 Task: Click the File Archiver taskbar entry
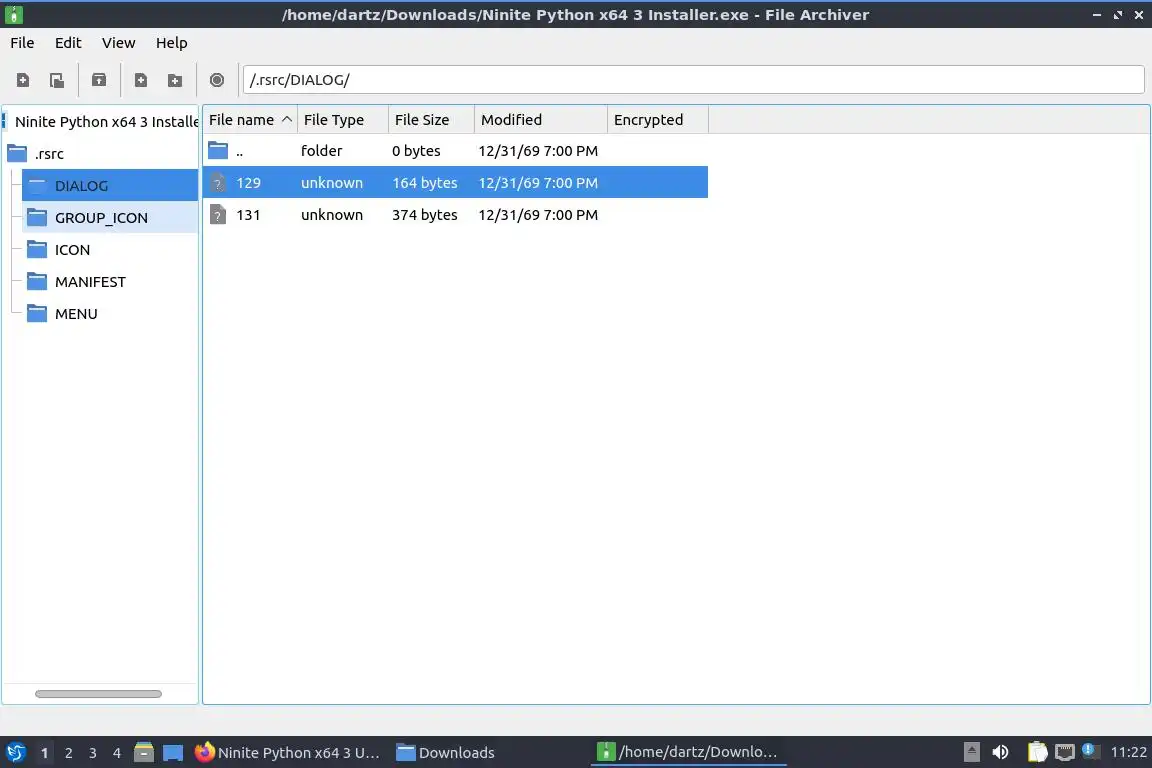coord(688,752)
